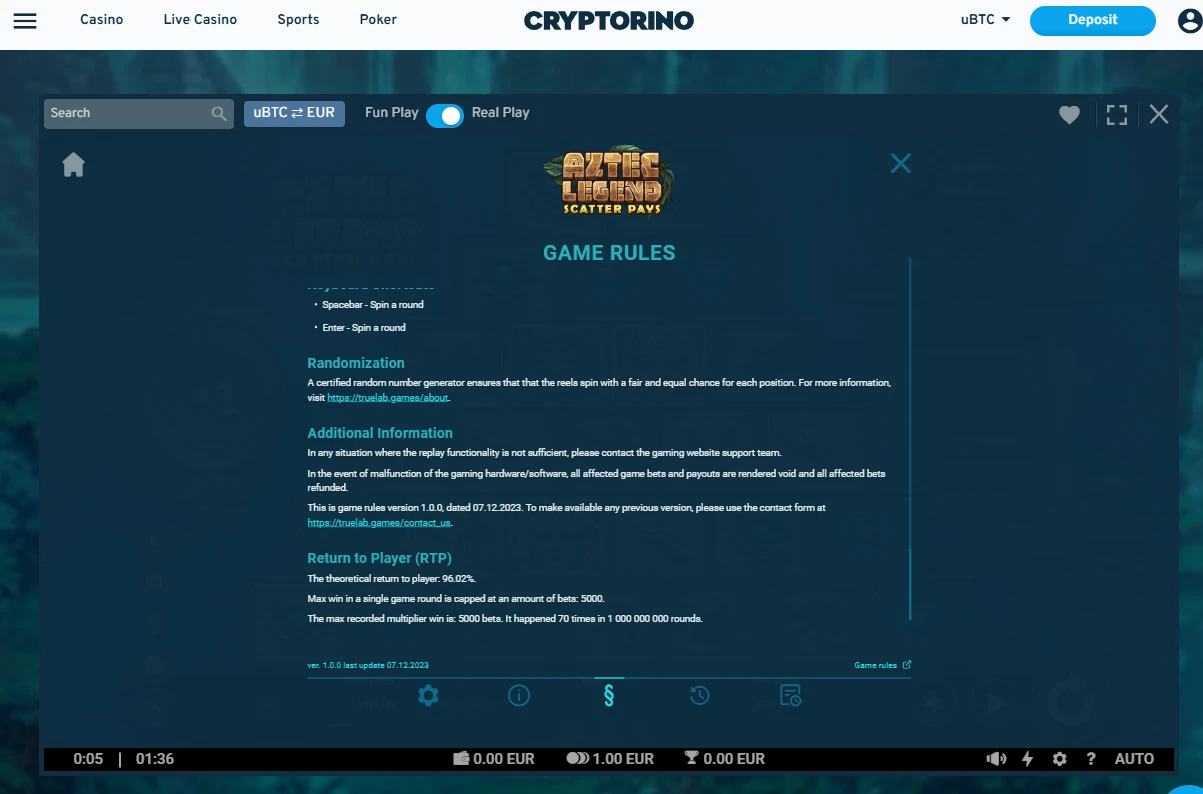Open external Game rules link

[882, 665]
